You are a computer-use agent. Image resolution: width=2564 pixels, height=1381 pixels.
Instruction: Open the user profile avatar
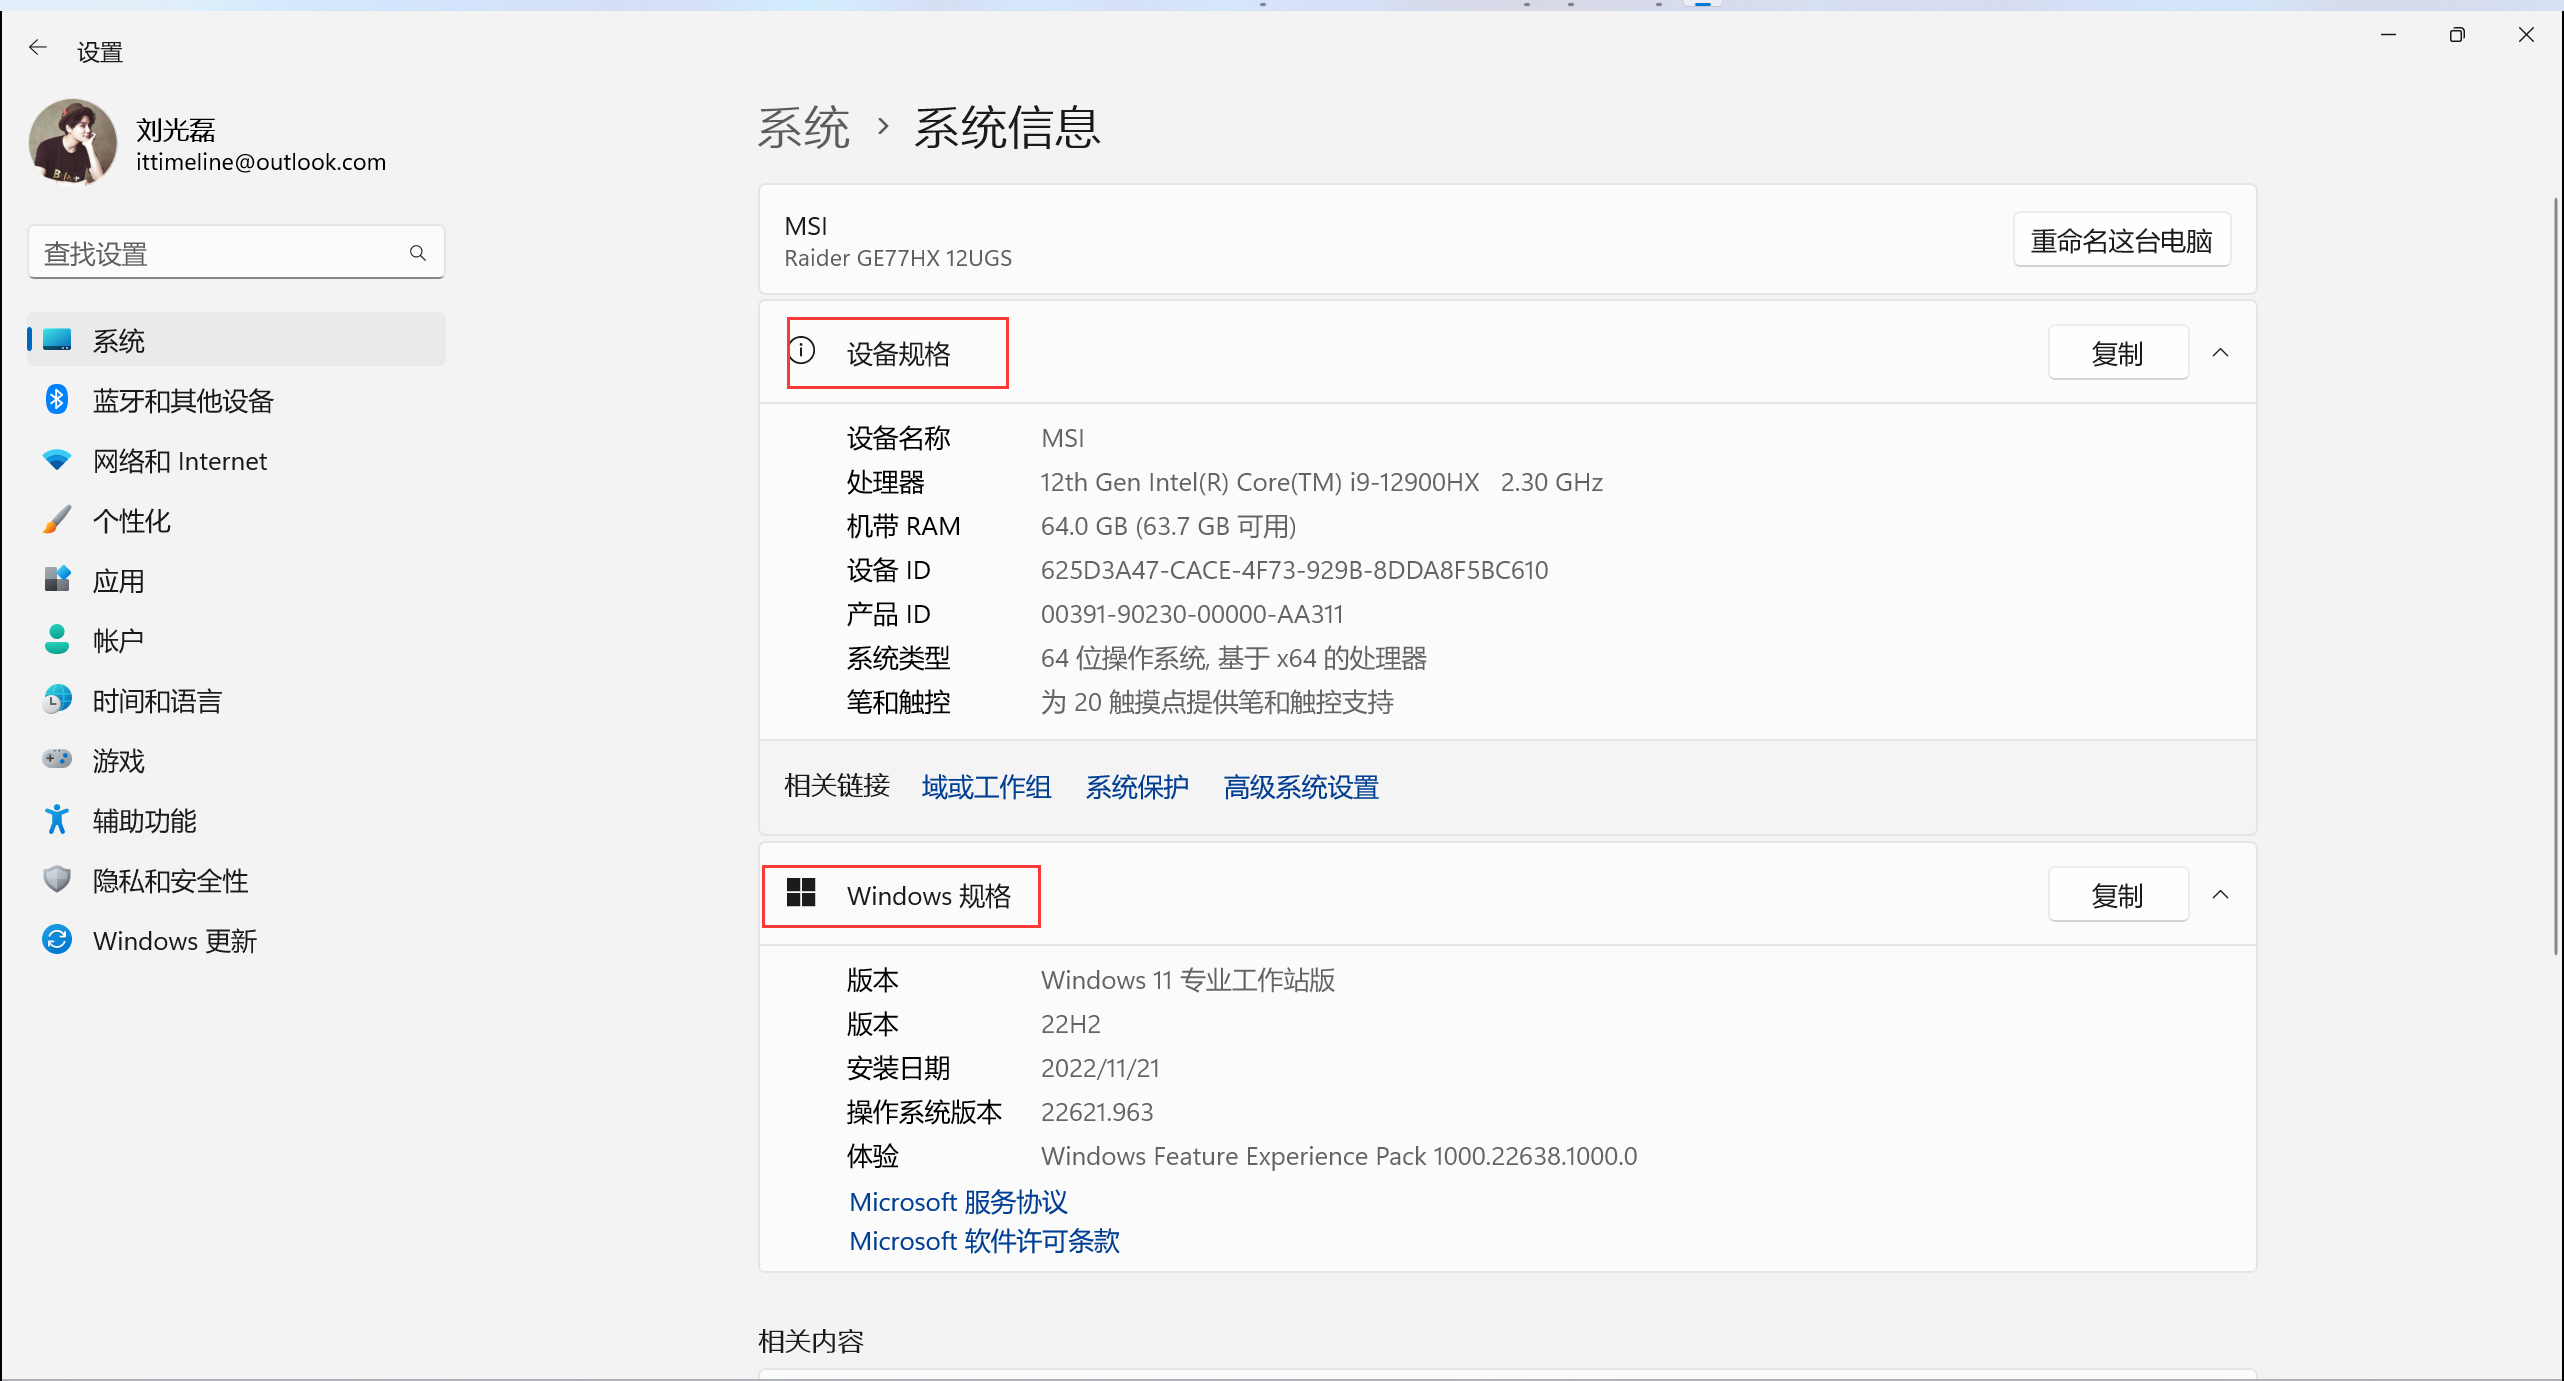(x=73, y=142)
